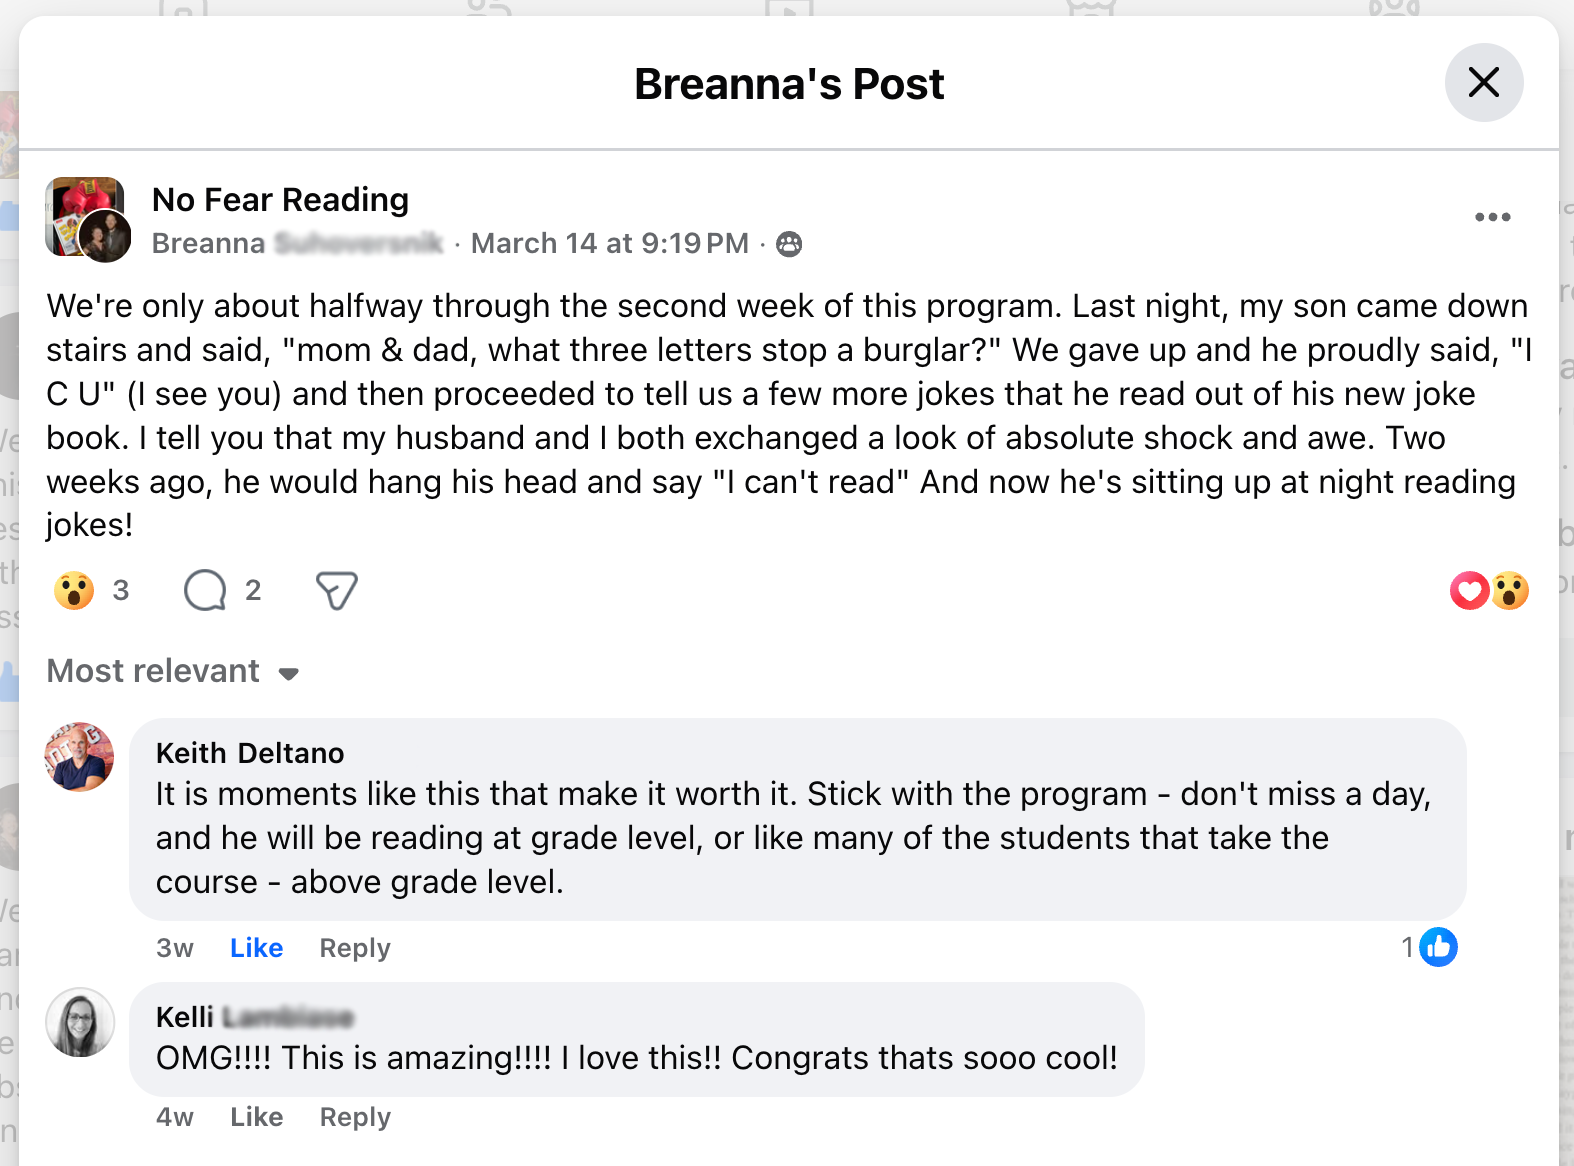Screen dimensions: 1574x1166
Task: Like Keith Deltano's comment
Action: tap(256, 948)
